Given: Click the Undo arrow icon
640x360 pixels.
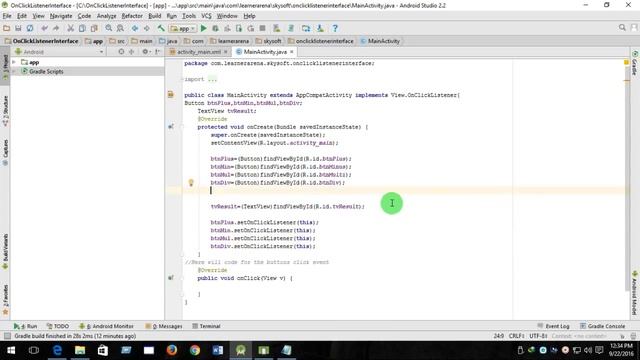Looking at the screenshot, I should pyautogui.click(x=44, y=28).
